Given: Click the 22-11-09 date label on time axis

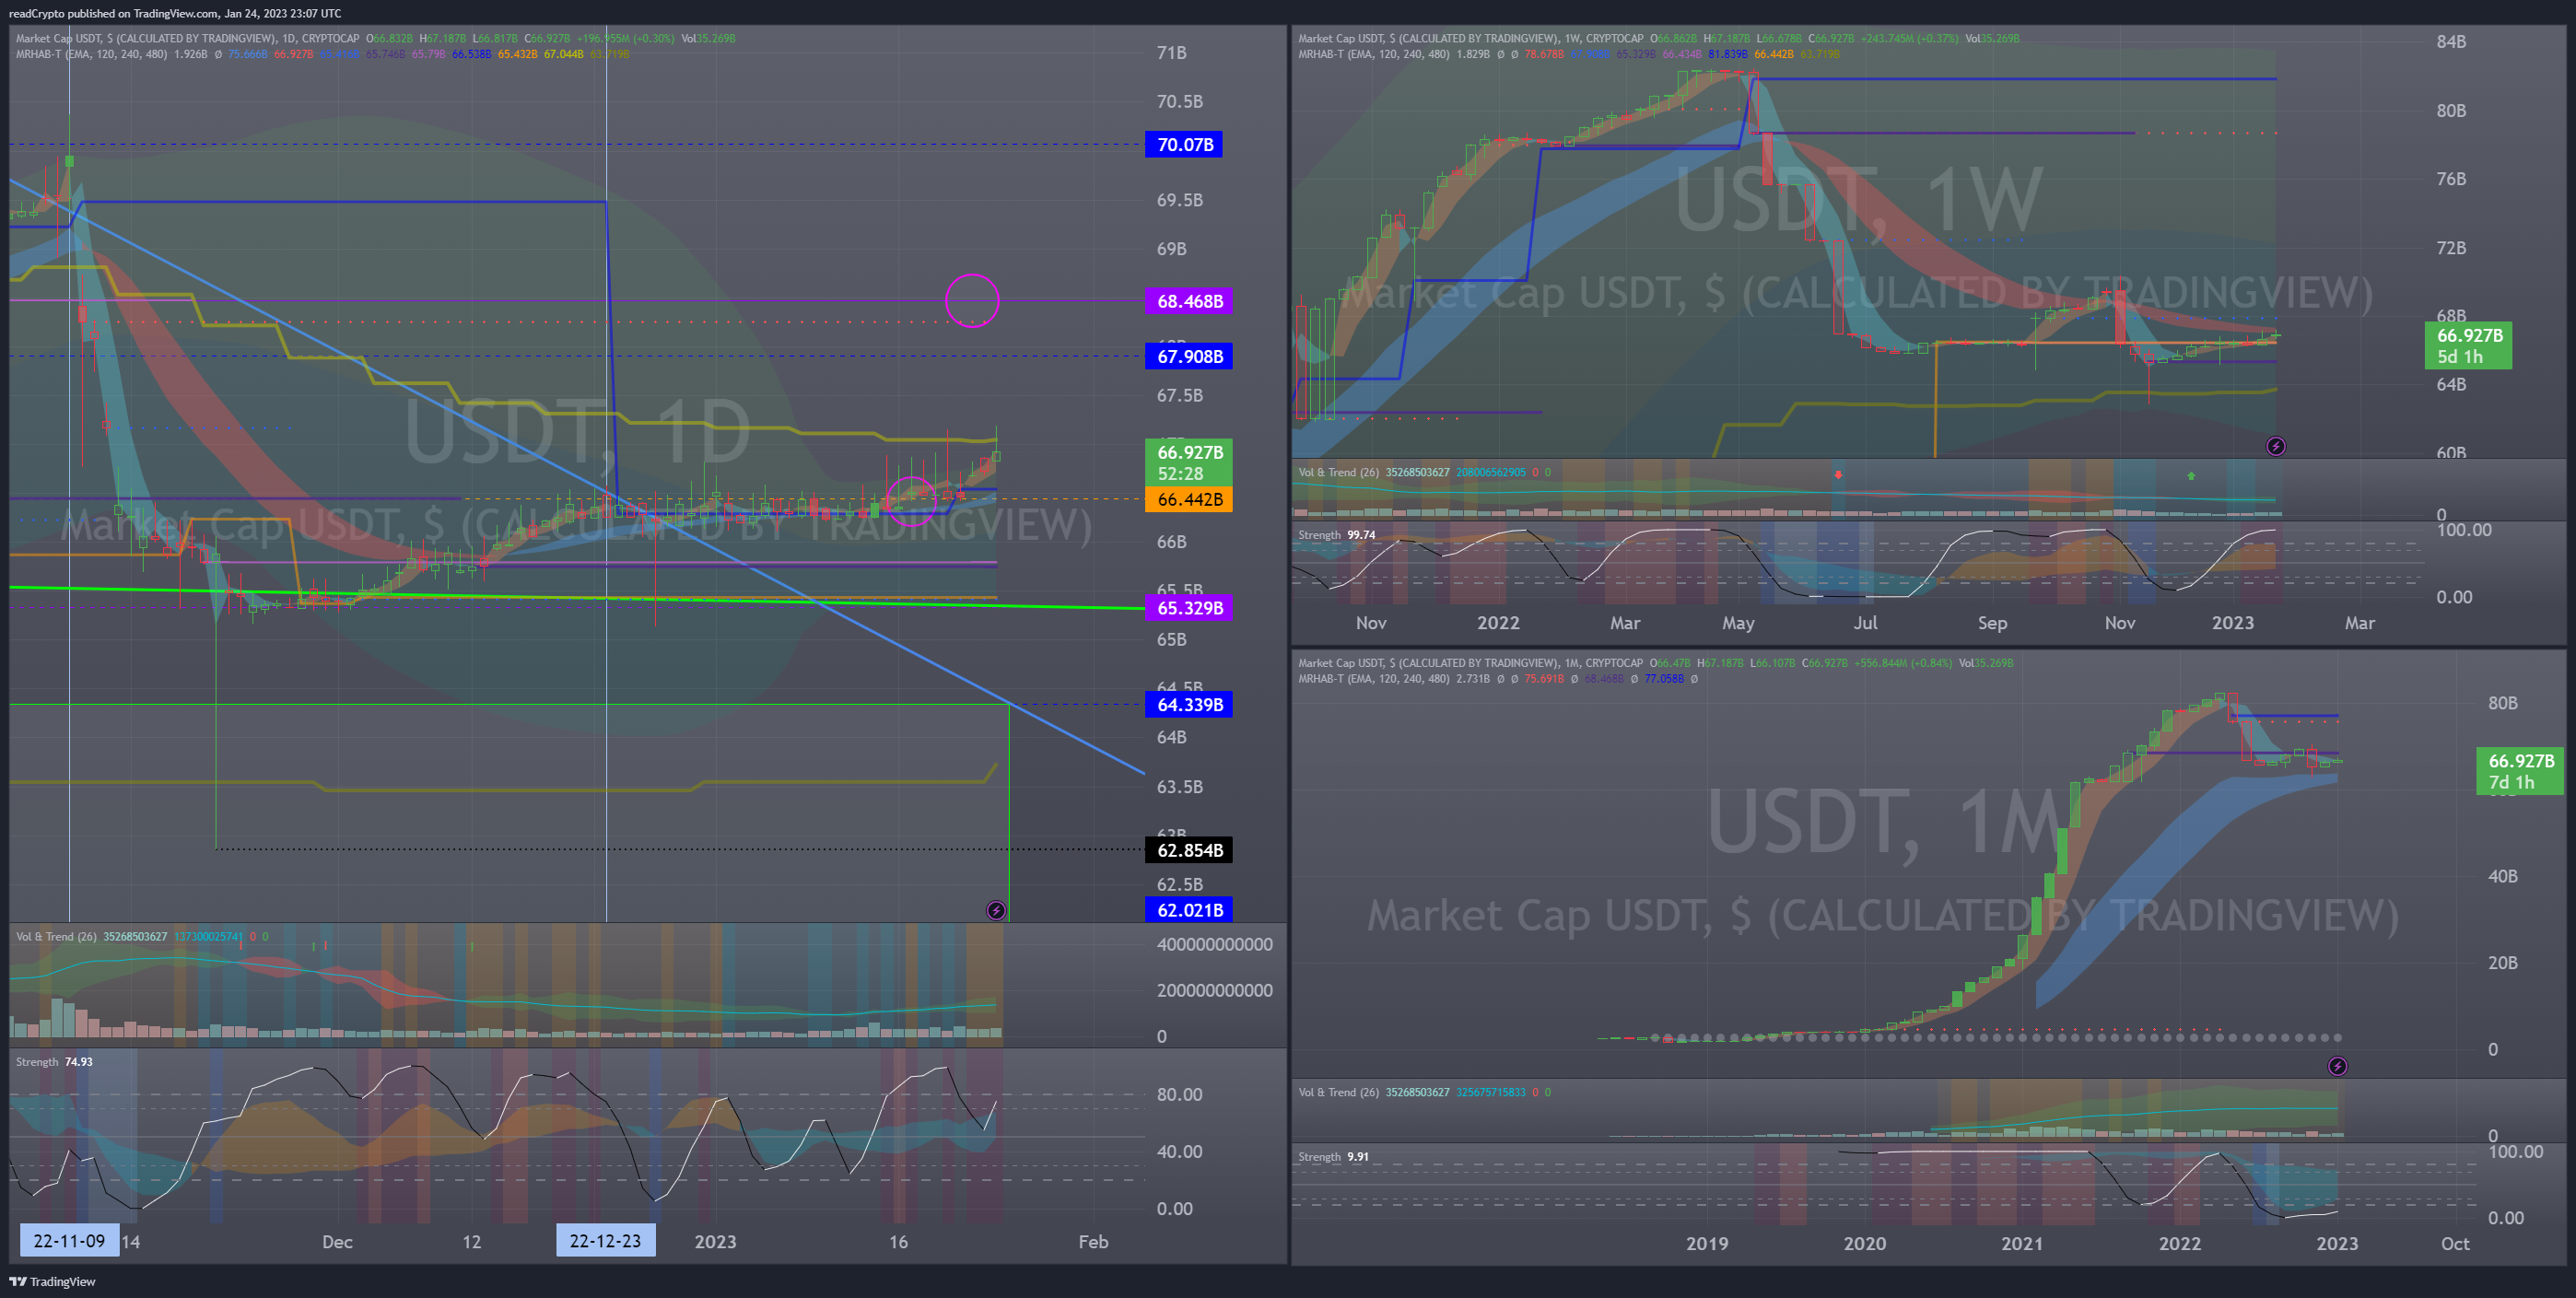Looking at the screenshot, I should pos(69,1241).
